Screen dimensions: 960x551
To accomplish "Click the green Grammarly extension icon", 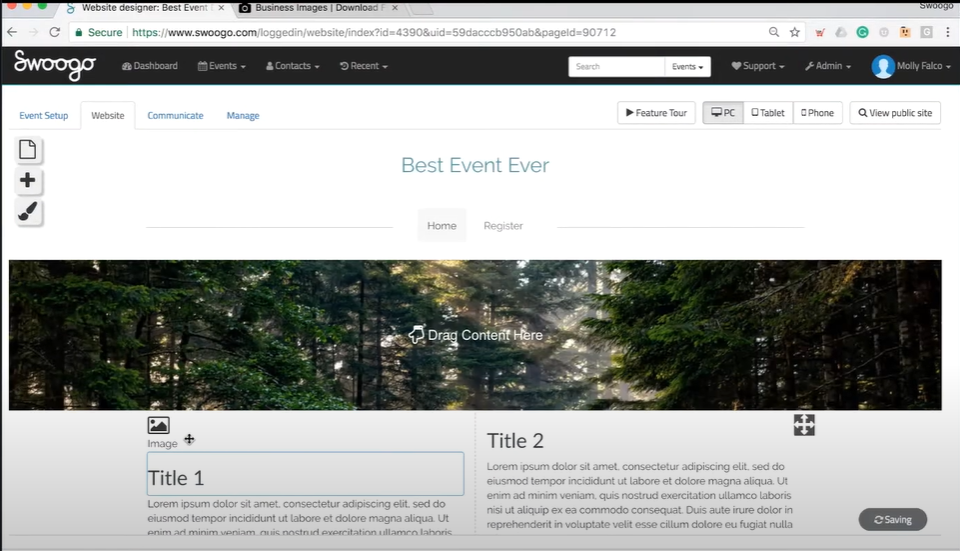I will 862,32.
